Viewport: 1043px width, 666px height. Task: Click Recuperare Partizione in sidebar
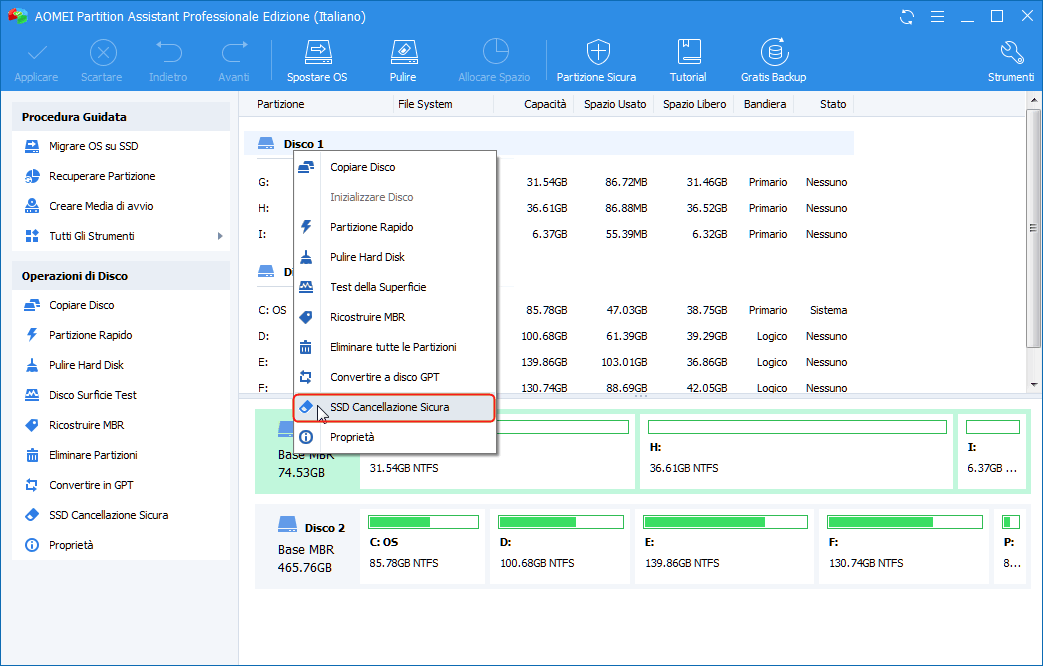click(x=102, y=176)
